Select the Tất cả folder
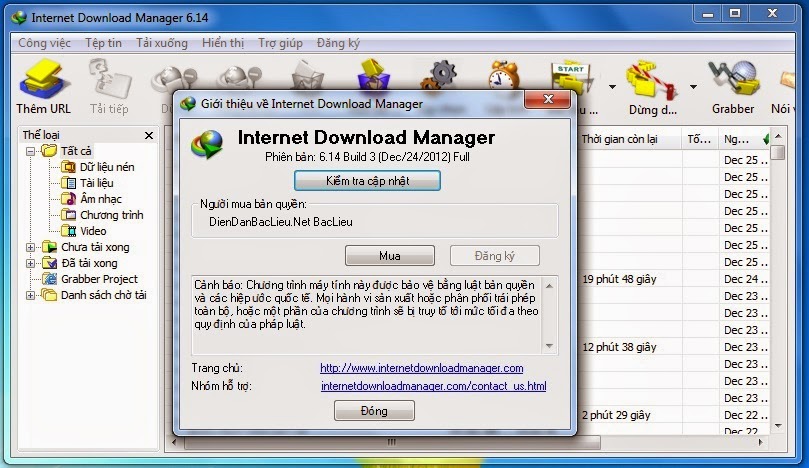The image size is (809, 468). (x=76, y=151)
